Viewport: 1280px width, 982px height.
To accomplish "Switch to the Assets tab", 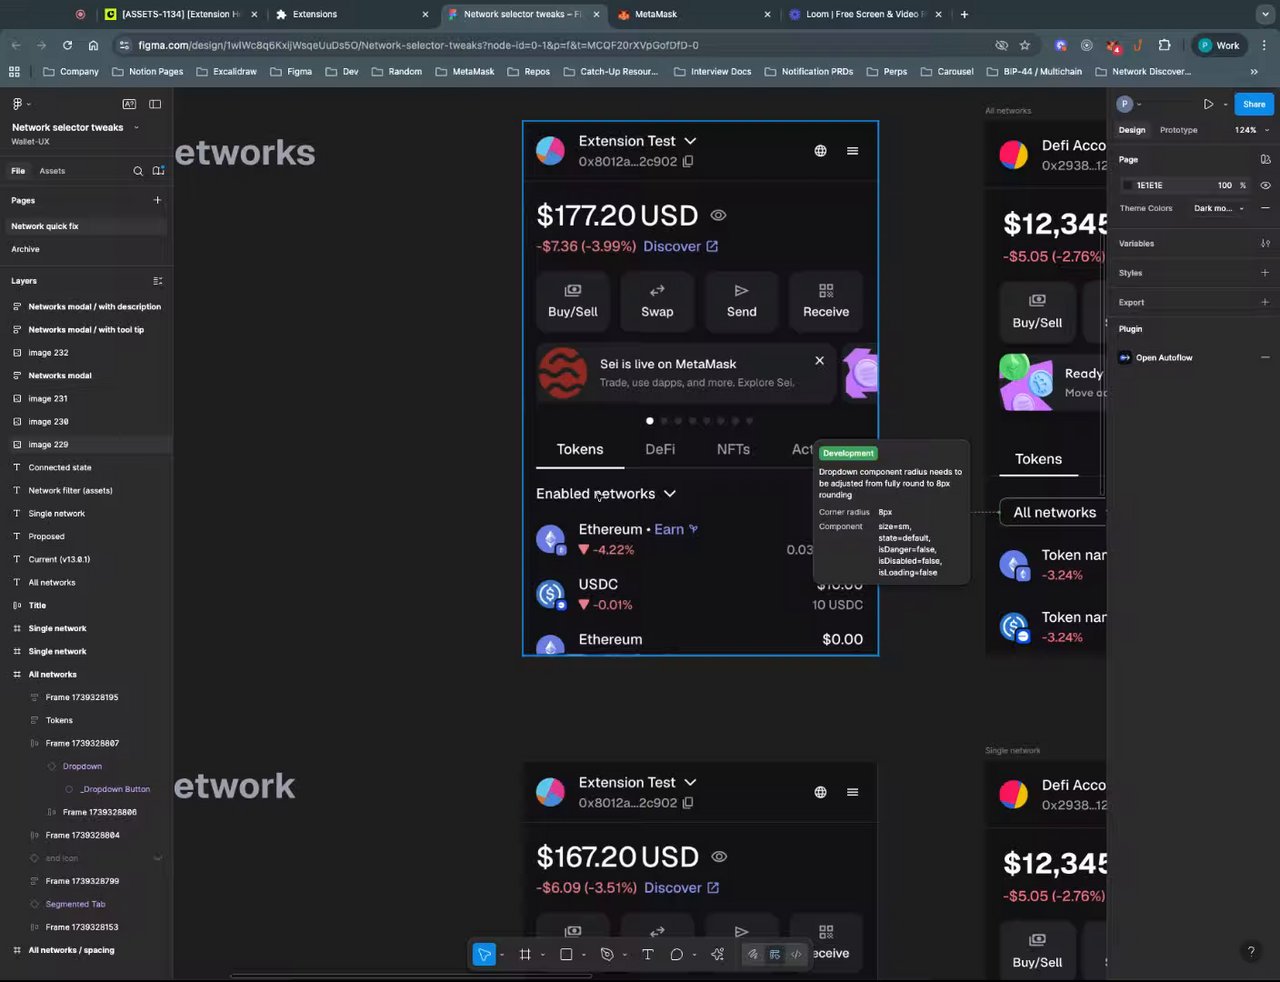I will [52, 171].
